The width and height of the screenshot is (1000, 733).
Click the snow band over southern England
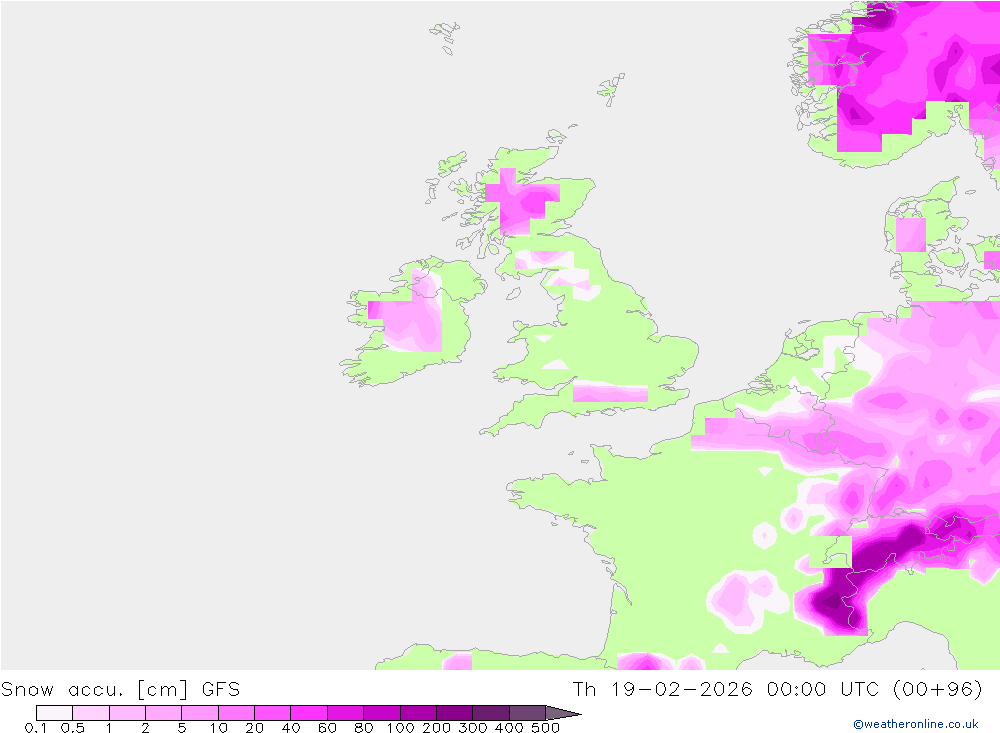[610, 393]
